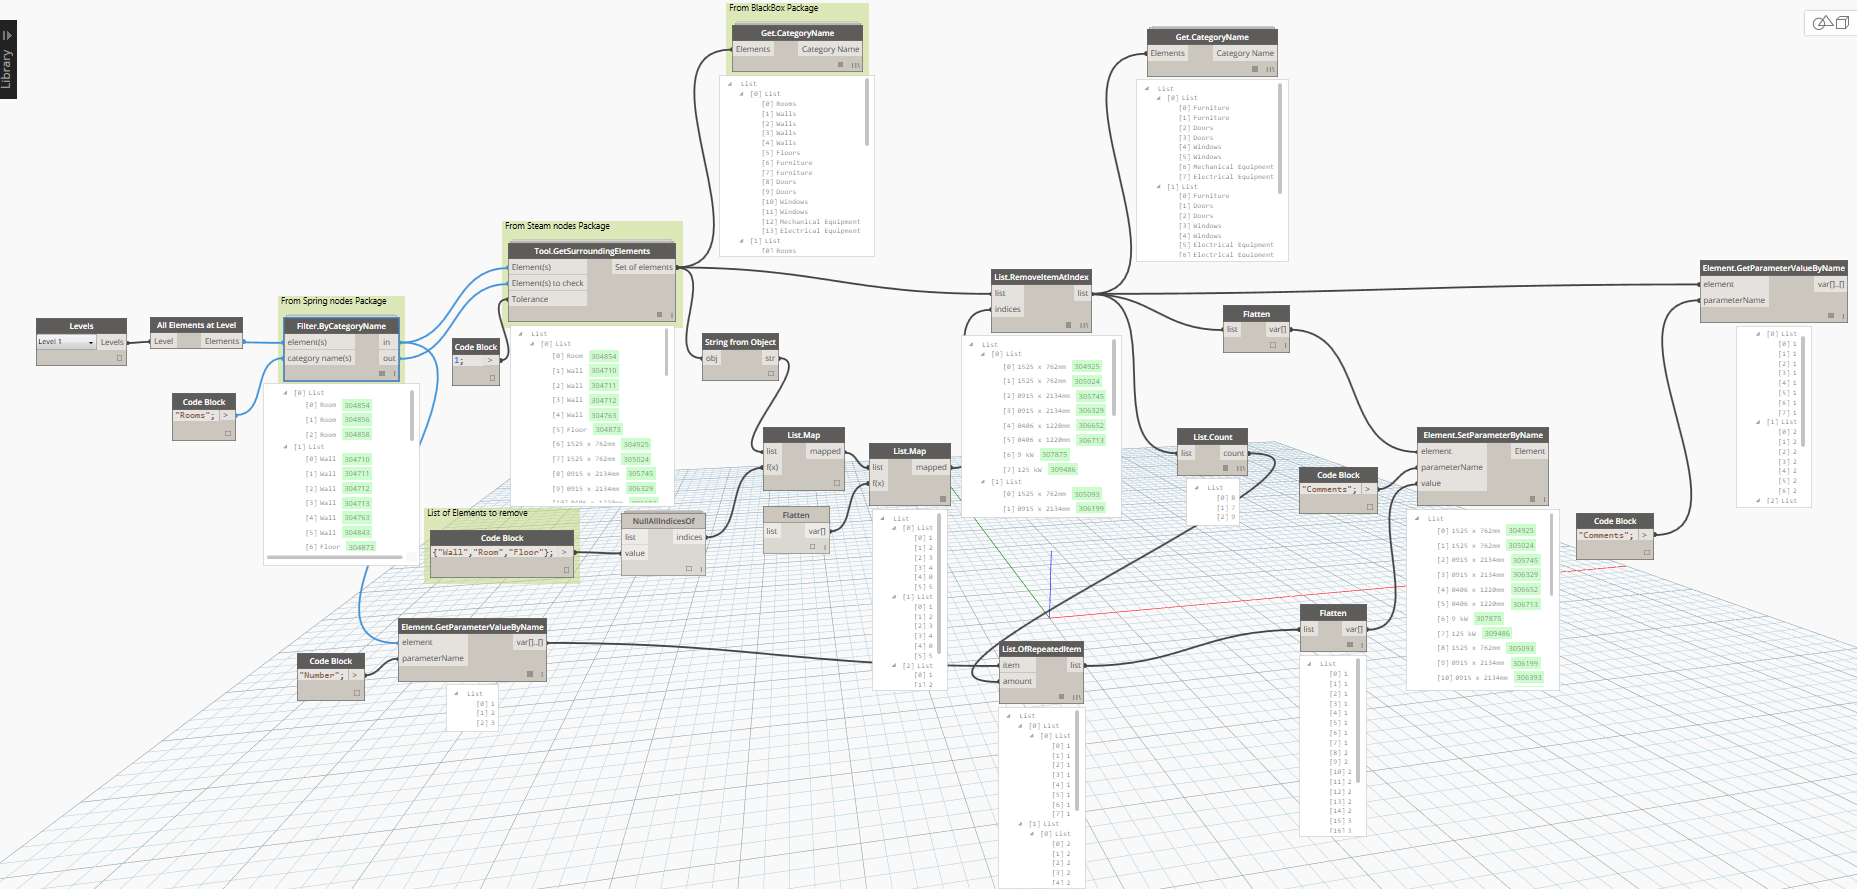
Task: Collapse [0] List in BlackBox Get.CategoryName preview
Action: coord(742,94)
